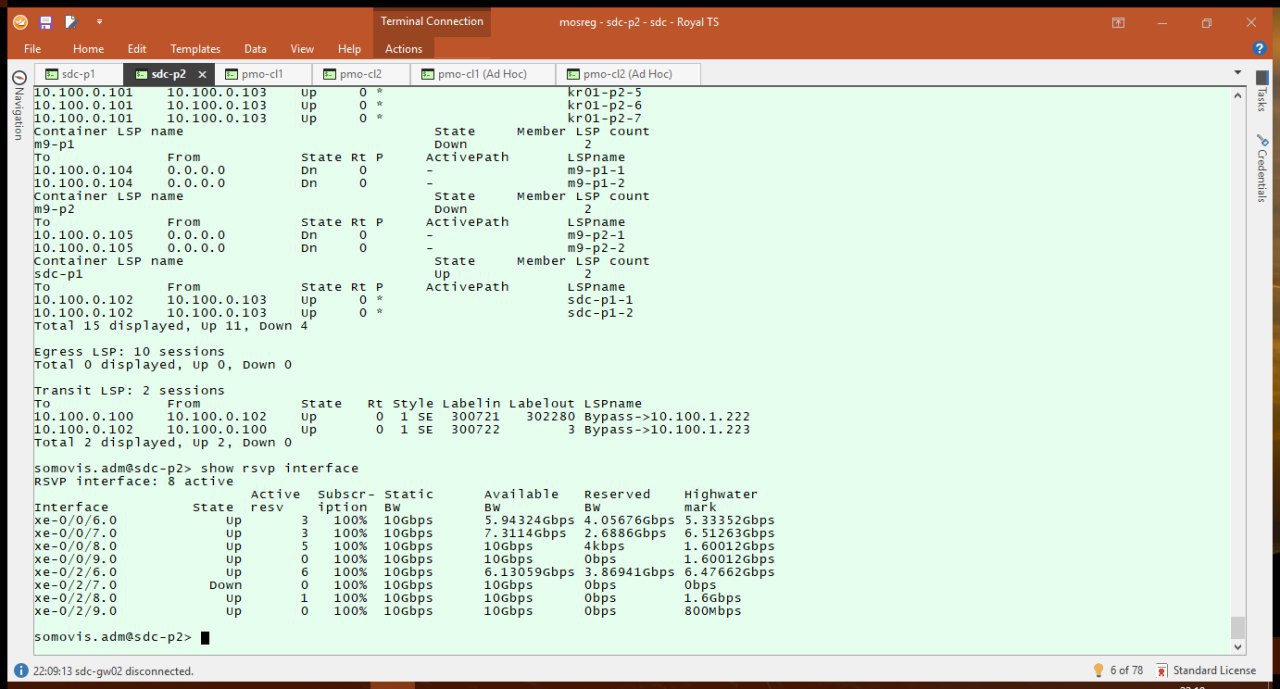Click the edit document icon in quick access toolbar

[x=71, y=22]
